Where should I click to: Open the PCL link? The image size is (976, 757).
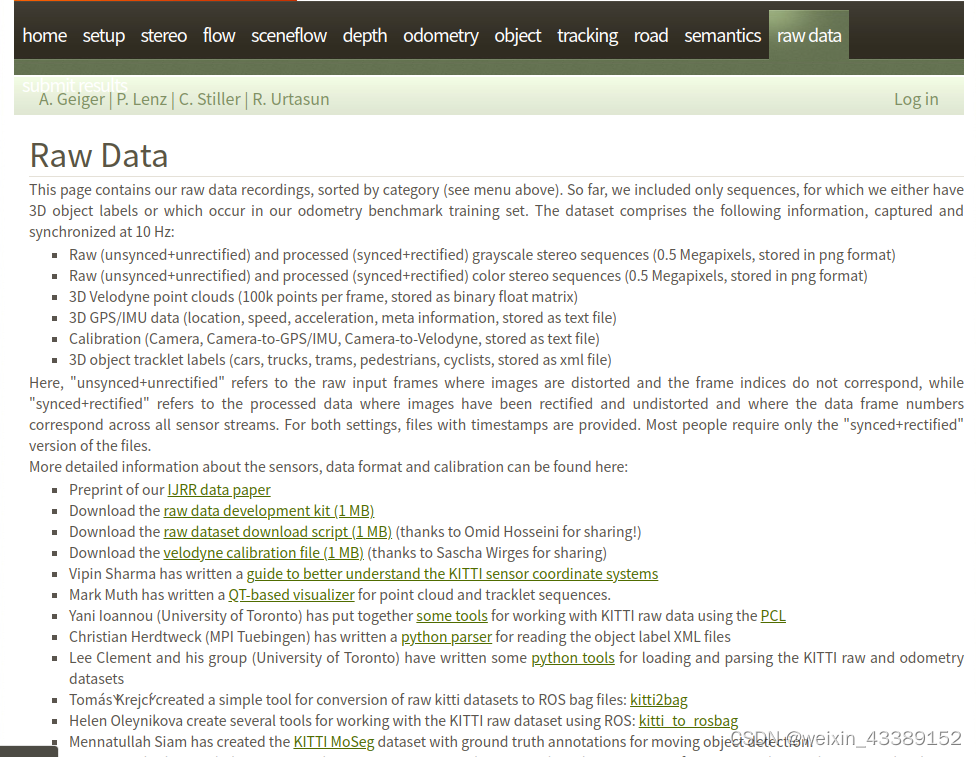773,616
